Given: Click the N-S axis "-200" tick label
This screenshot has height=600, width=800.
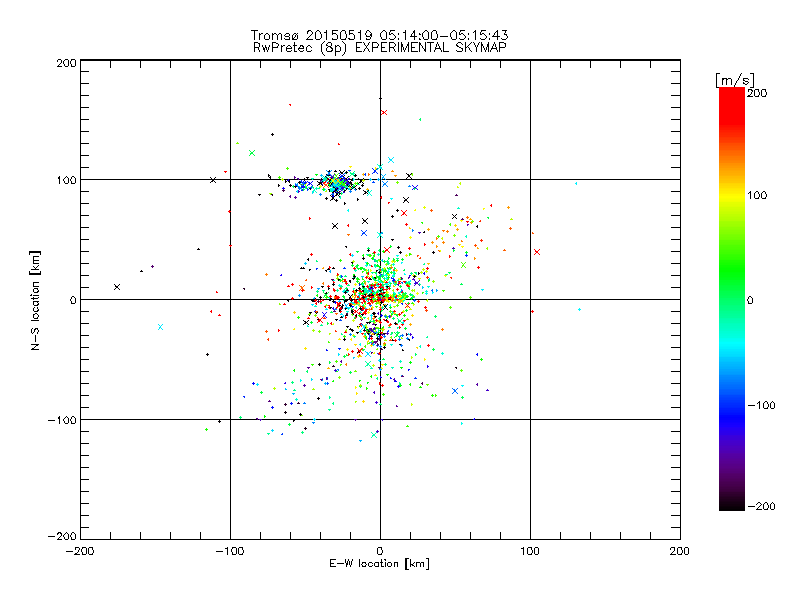Looking at the screenshot, I should coord(62,536).
